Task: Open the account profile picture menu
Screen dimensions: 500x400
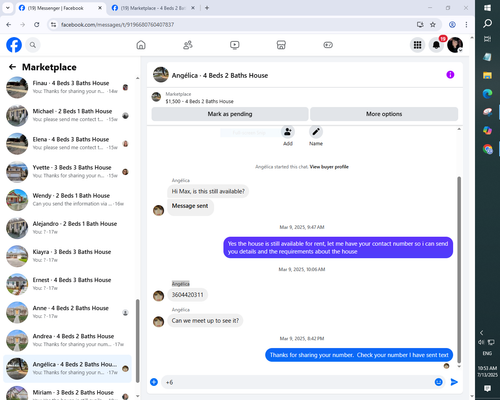Action: [x=455, y=45]
